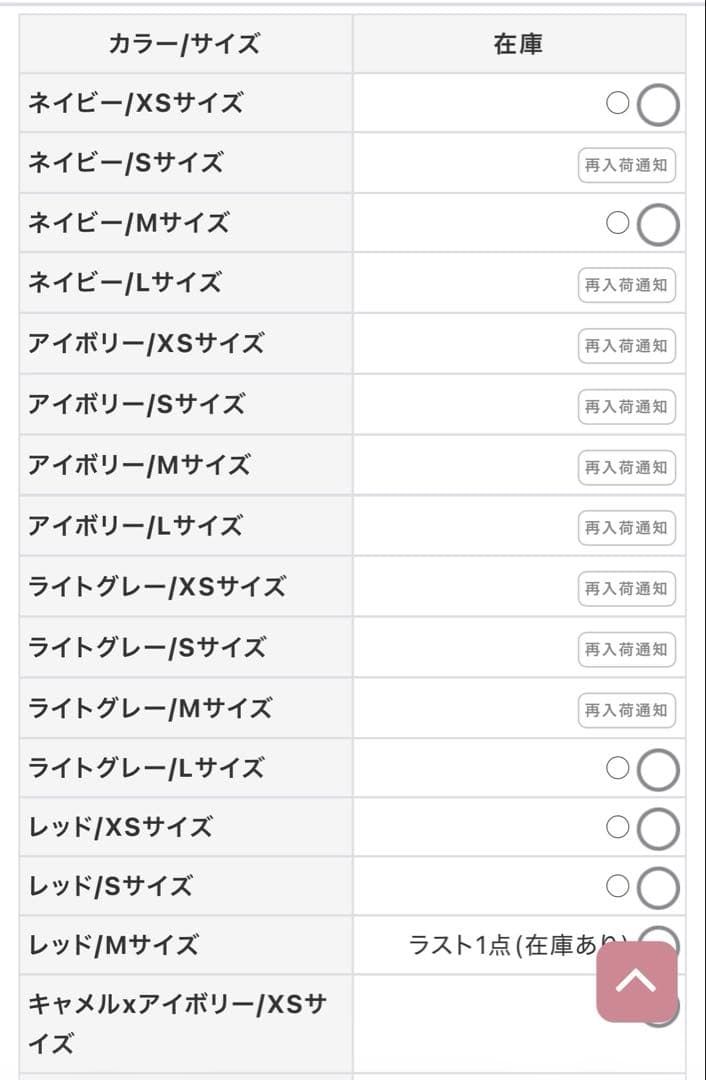The image size is (706, 1080).
Task: Click 再入荷通知 for アイボリー/Lサイズ
Action: pyautogui.click(x=627, y=527)
